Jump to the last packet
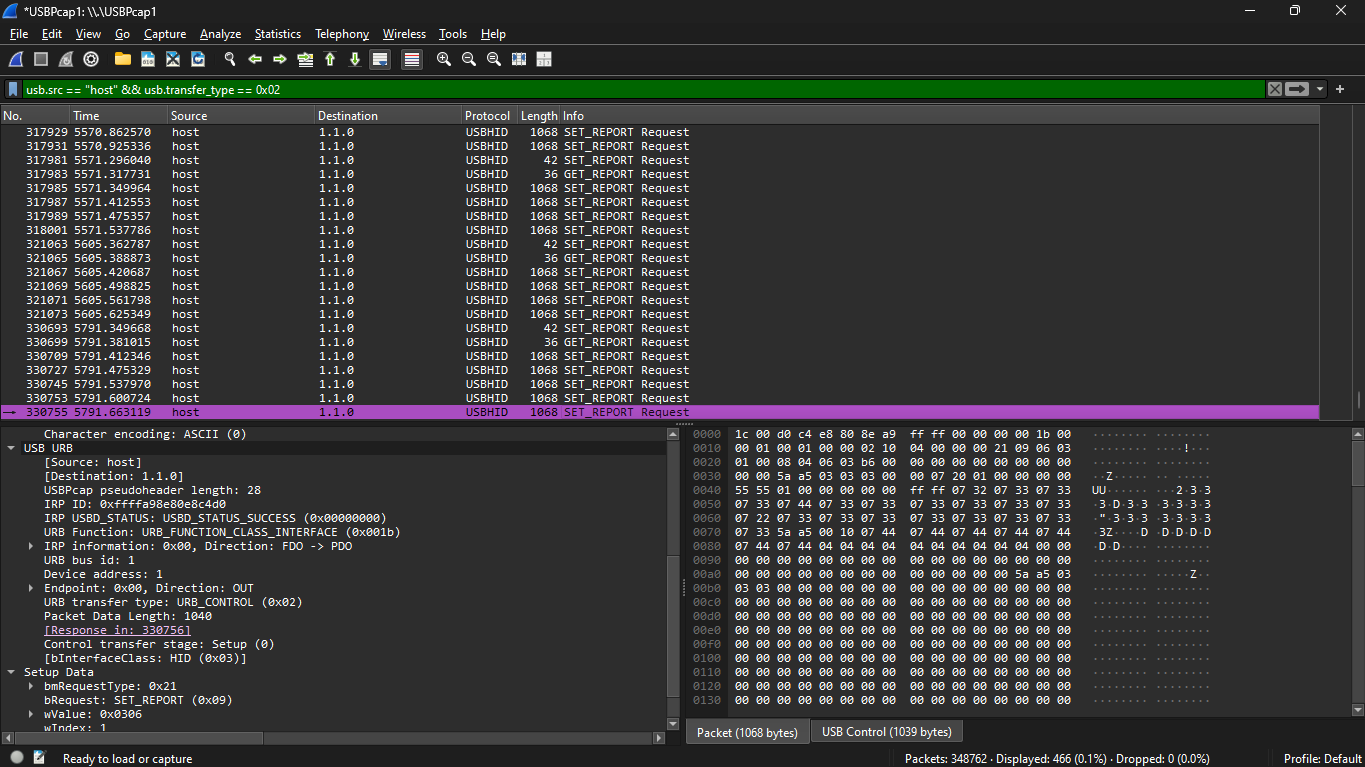The width and height of the screenshot is (1365, 767). 355,59
